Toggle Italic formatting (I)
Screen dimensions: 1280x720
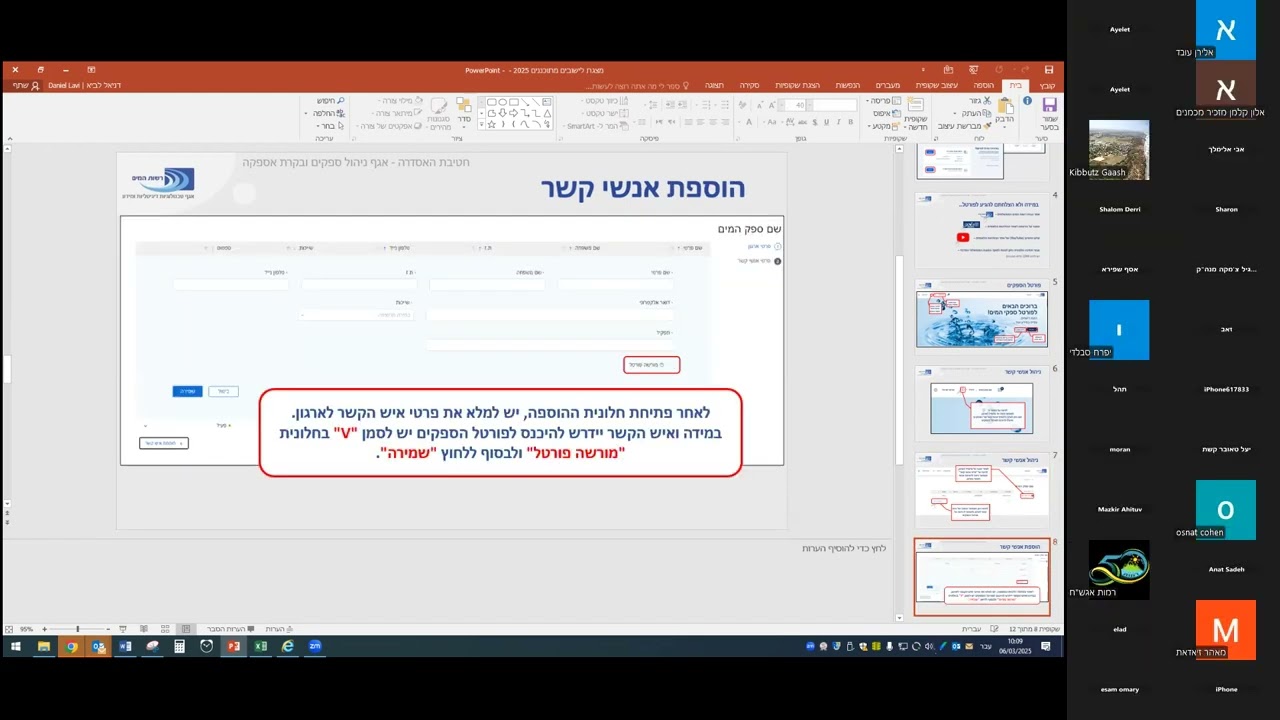coord(838,122)
